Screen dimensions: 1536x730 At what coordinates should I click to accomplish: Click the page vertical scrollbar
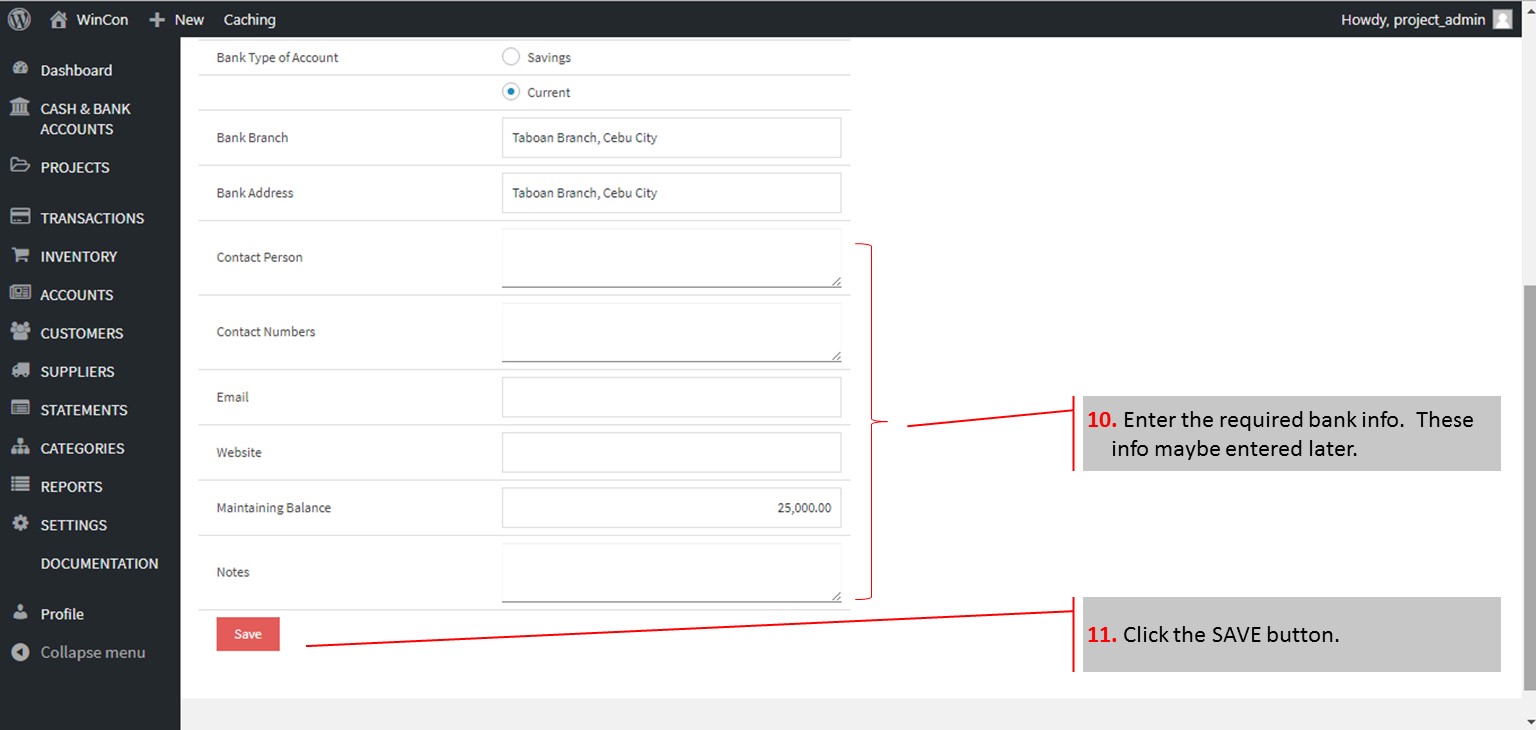pos(1528,480)
